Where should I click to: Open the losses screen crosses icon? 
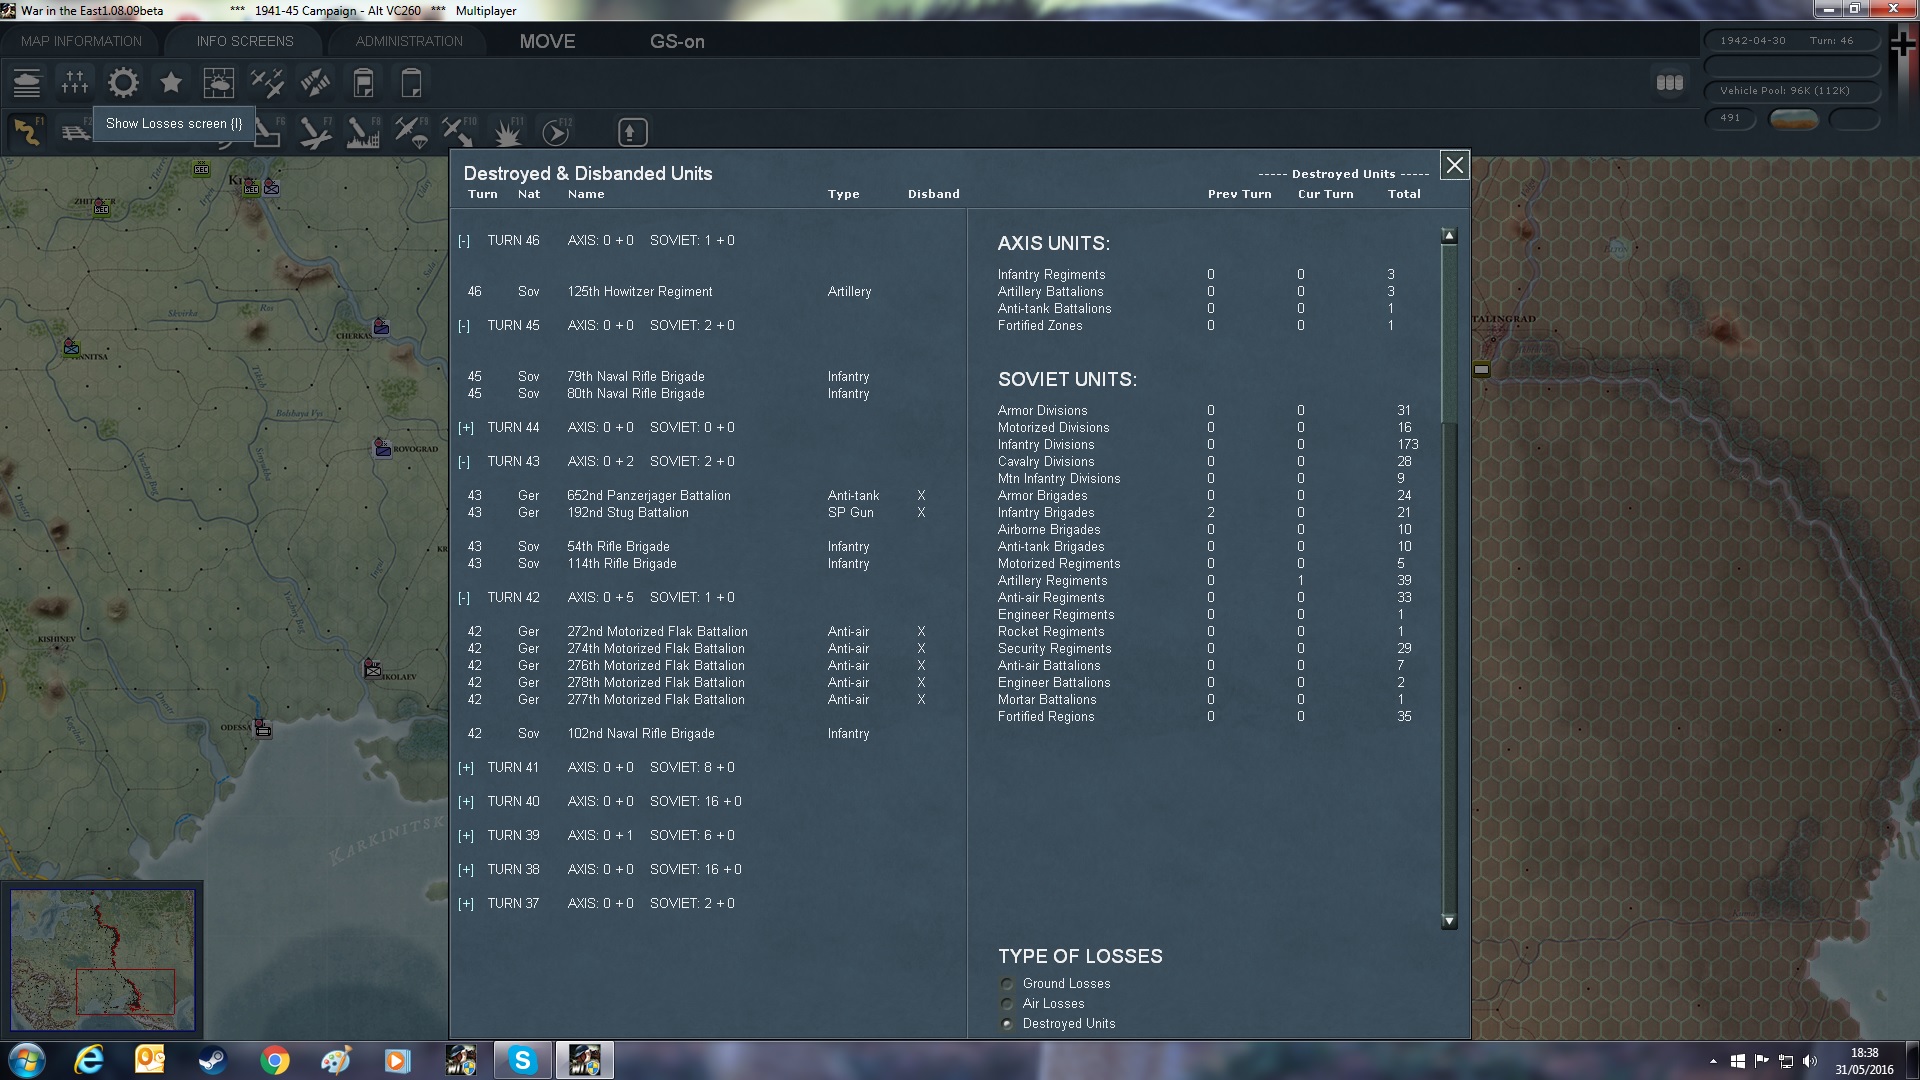click(75, 83)
